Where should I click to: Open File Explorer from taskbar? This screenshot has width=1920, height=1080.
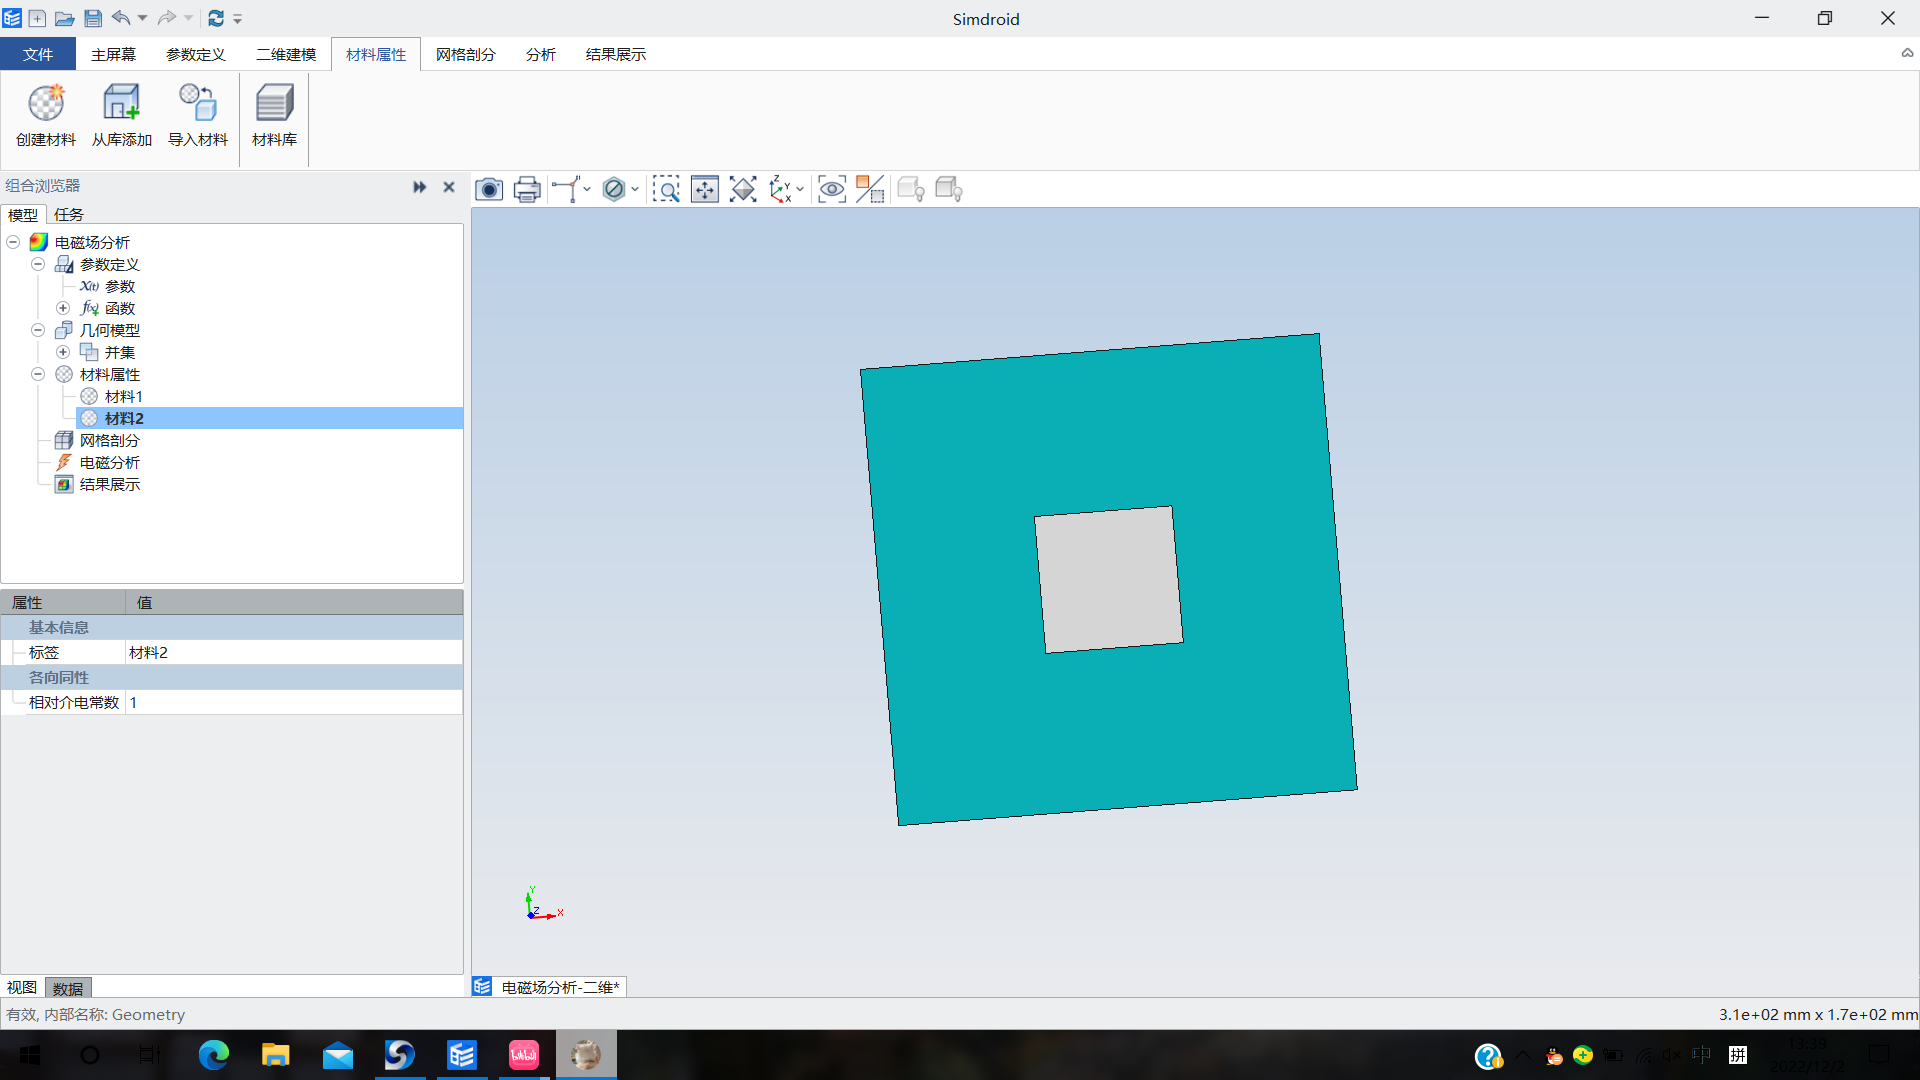click(275, 1055)
